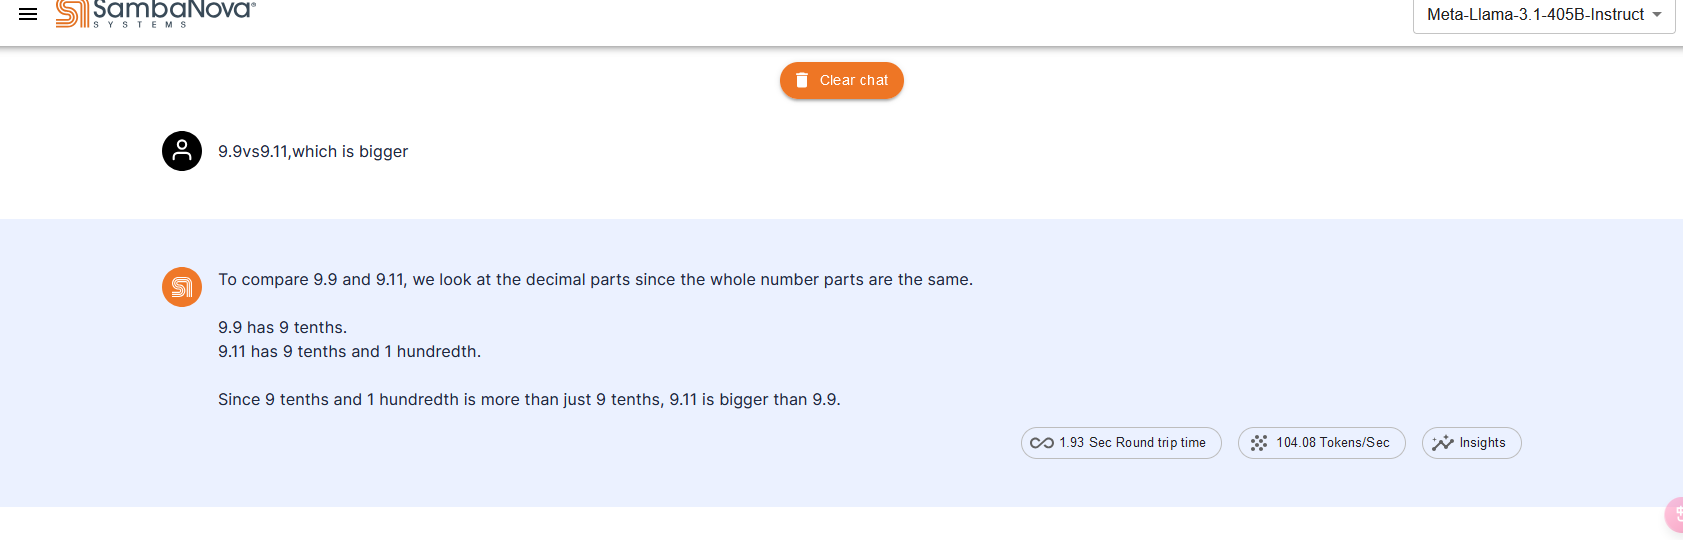The width and height of the screenshot is (1683, 540).
Task: Click the user message '9.9vs9.11,which is bigger'
Action: point(313,151)
